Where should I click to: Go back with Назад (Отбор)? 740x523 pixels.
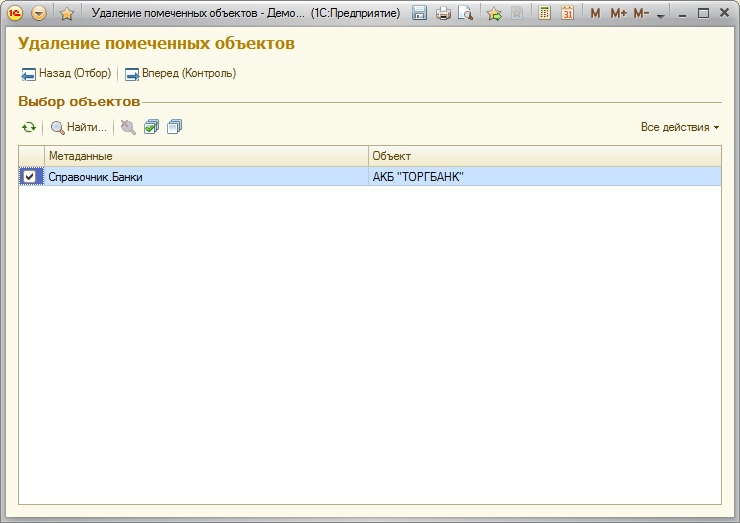(x=66, y=74)
